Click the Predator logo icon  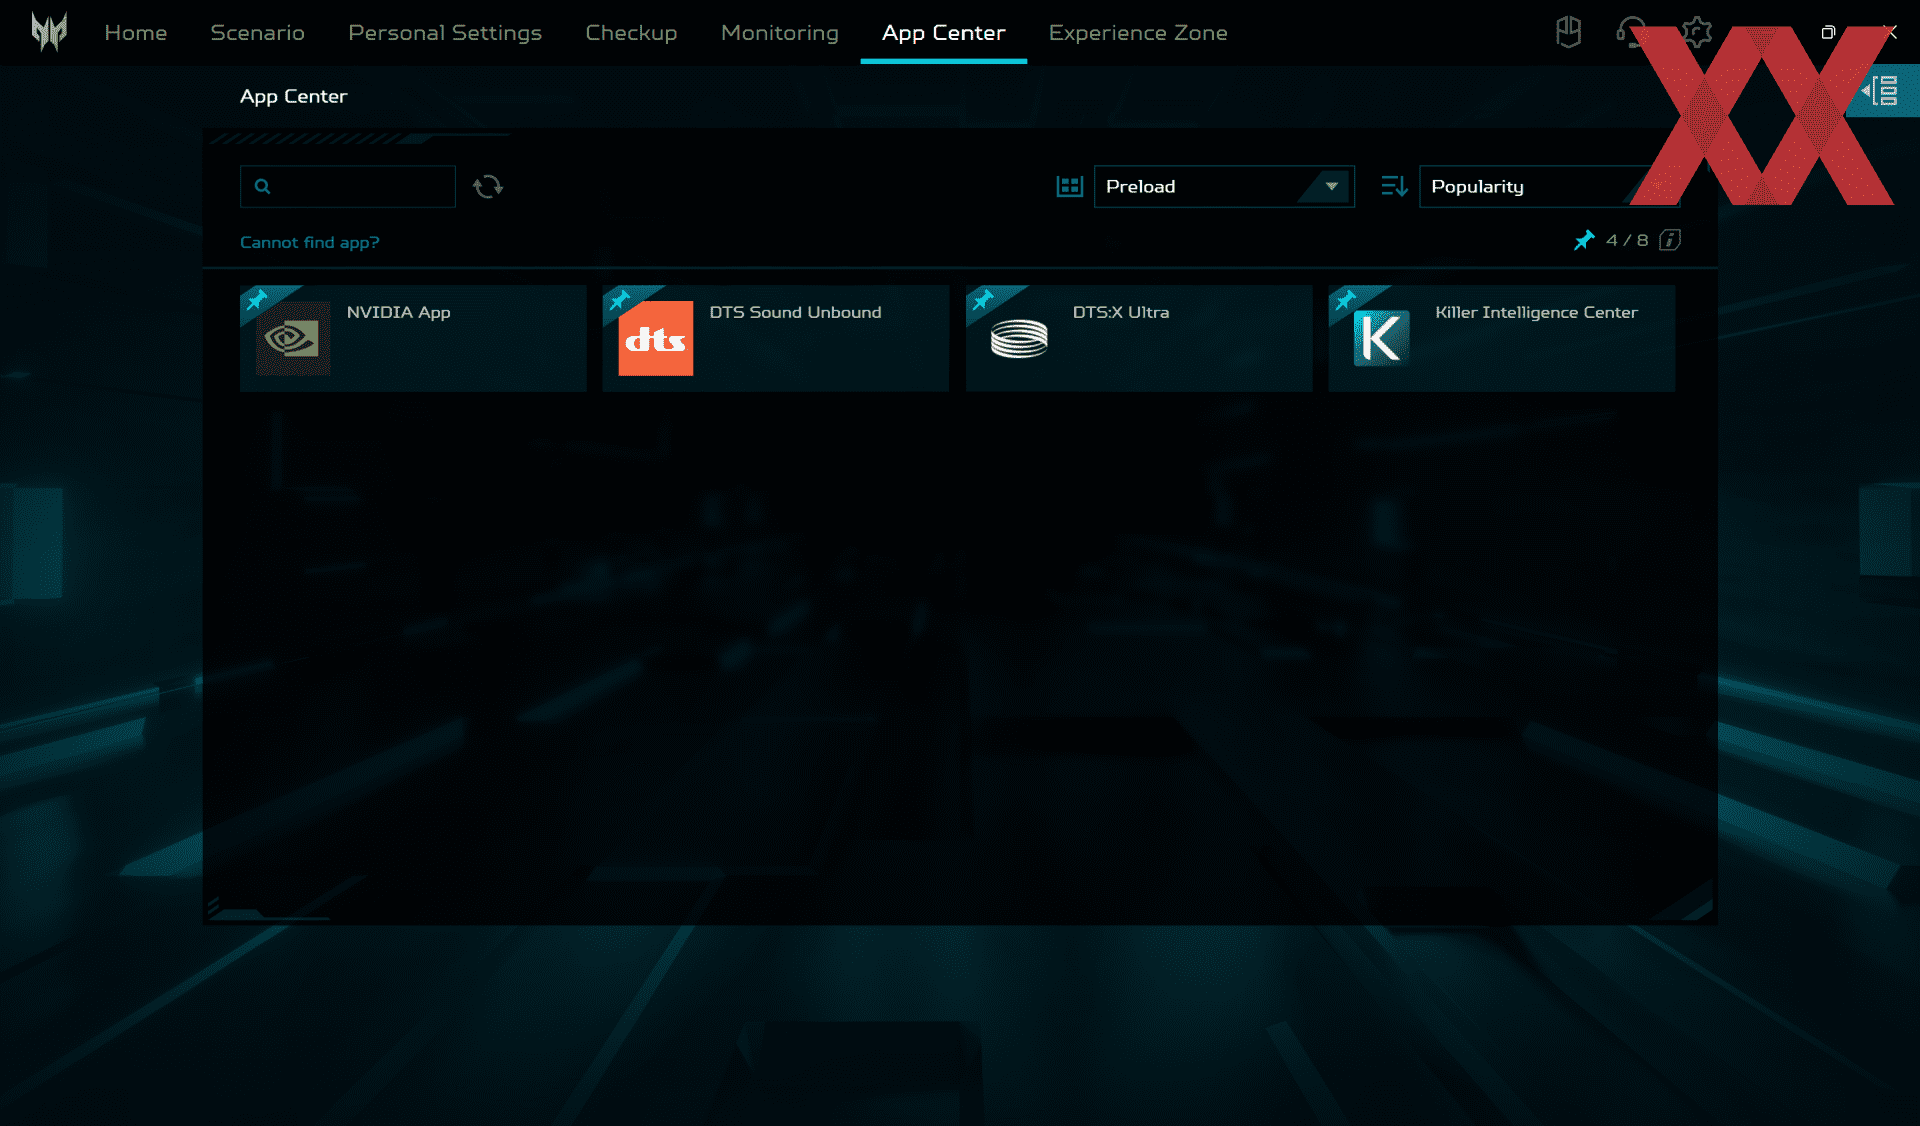[48, 32]
